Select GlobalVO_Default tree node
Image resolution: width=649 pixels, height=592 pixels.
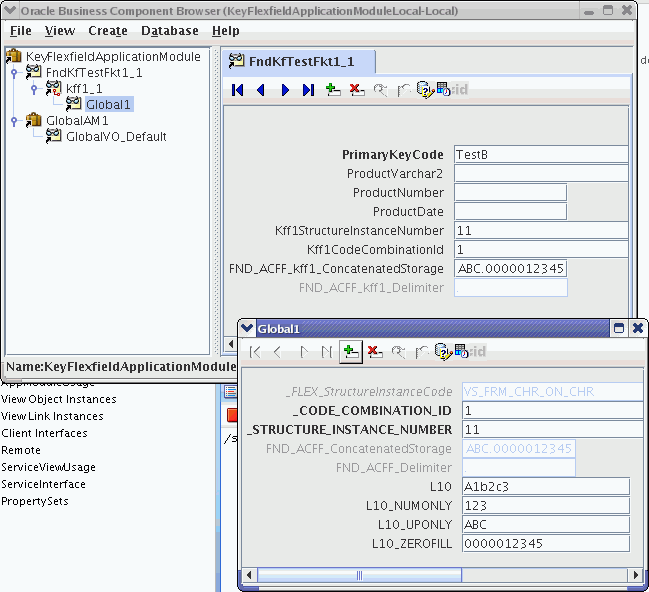point(116,137)
